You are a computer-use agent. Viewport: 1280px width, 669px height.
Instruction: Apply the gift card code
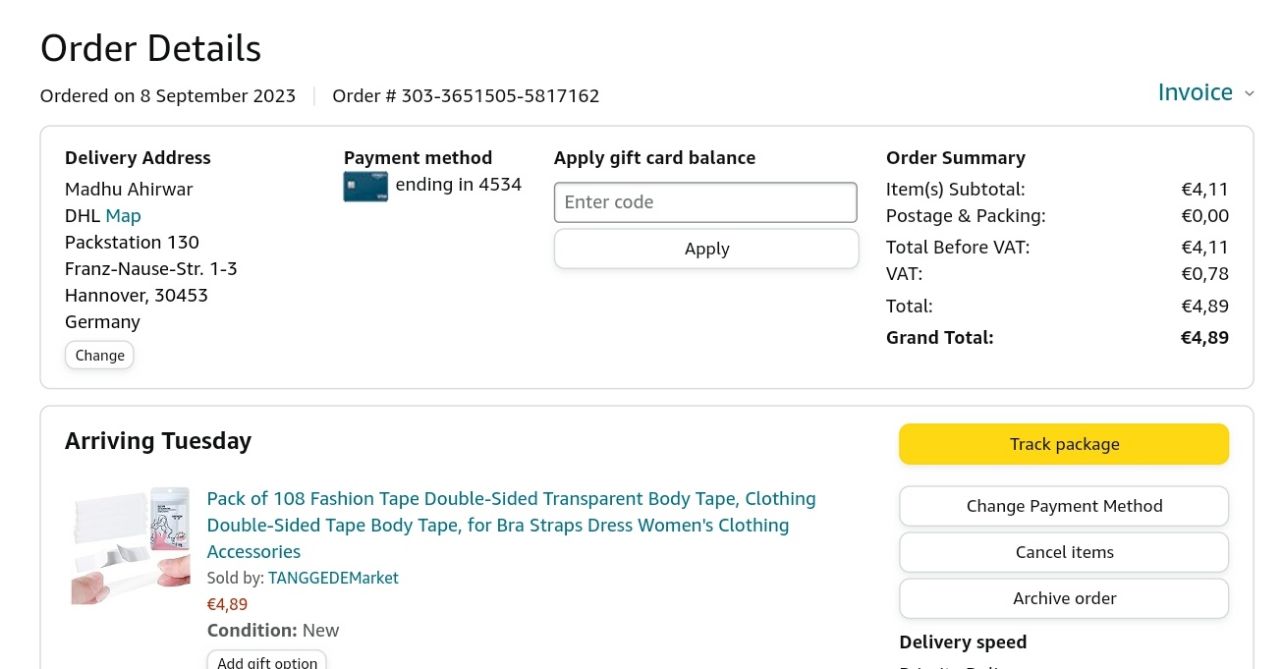[x=706, y=249]
